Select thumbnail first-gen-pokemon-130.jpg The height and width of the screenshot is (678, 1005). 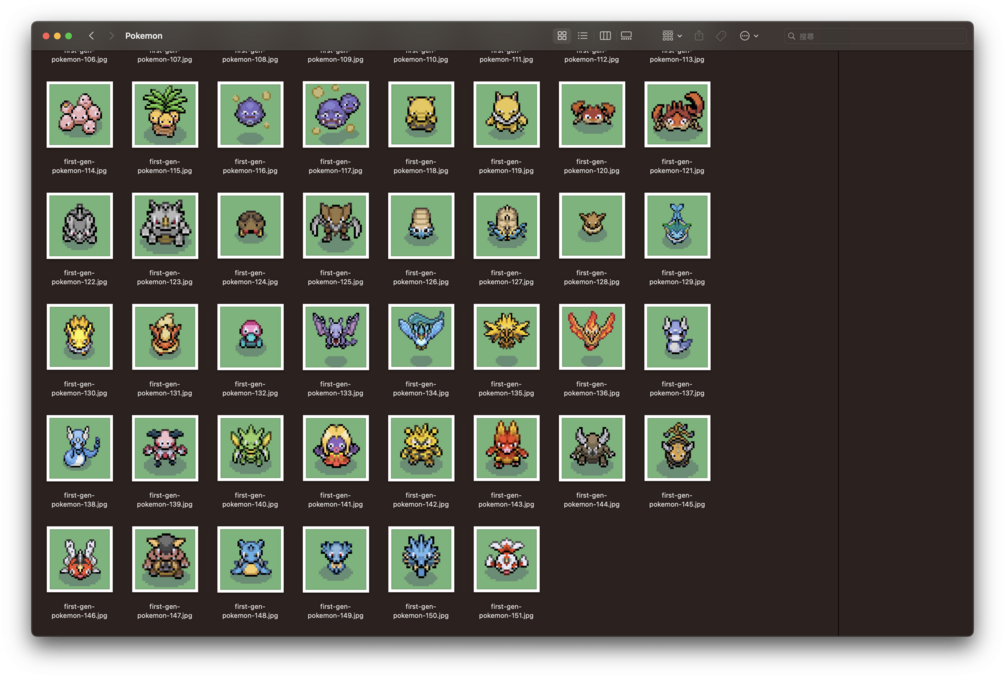coord(79,336)
